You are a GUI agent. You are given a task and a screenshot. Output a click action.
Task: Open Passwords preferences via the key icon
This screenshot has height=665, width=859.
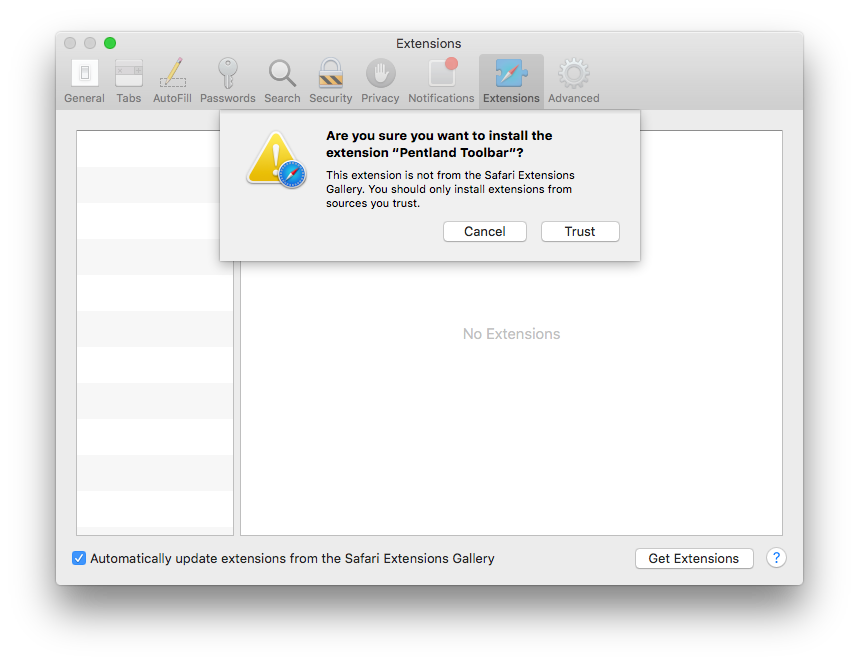227,75
